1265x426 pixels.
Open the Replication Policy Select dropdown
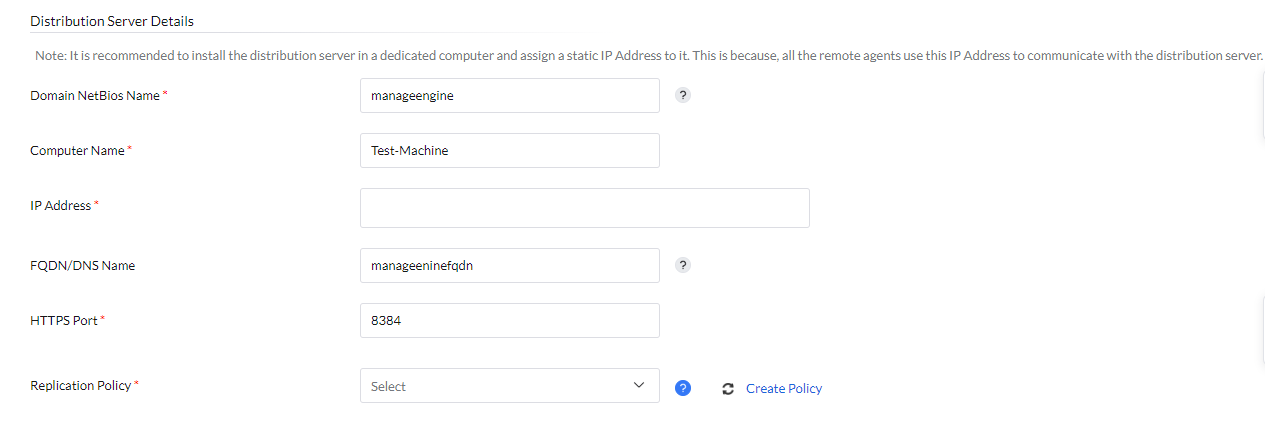[500, 386]
